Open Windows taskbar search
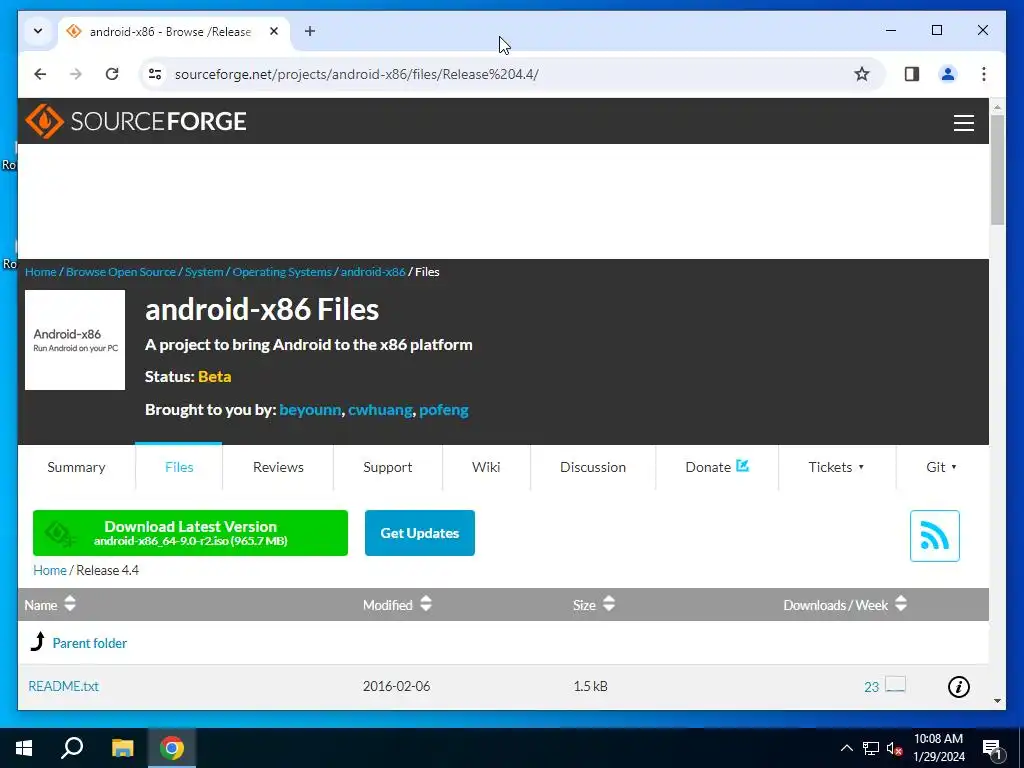Screen dimensions: 1024x768 (x=72, y=748)
